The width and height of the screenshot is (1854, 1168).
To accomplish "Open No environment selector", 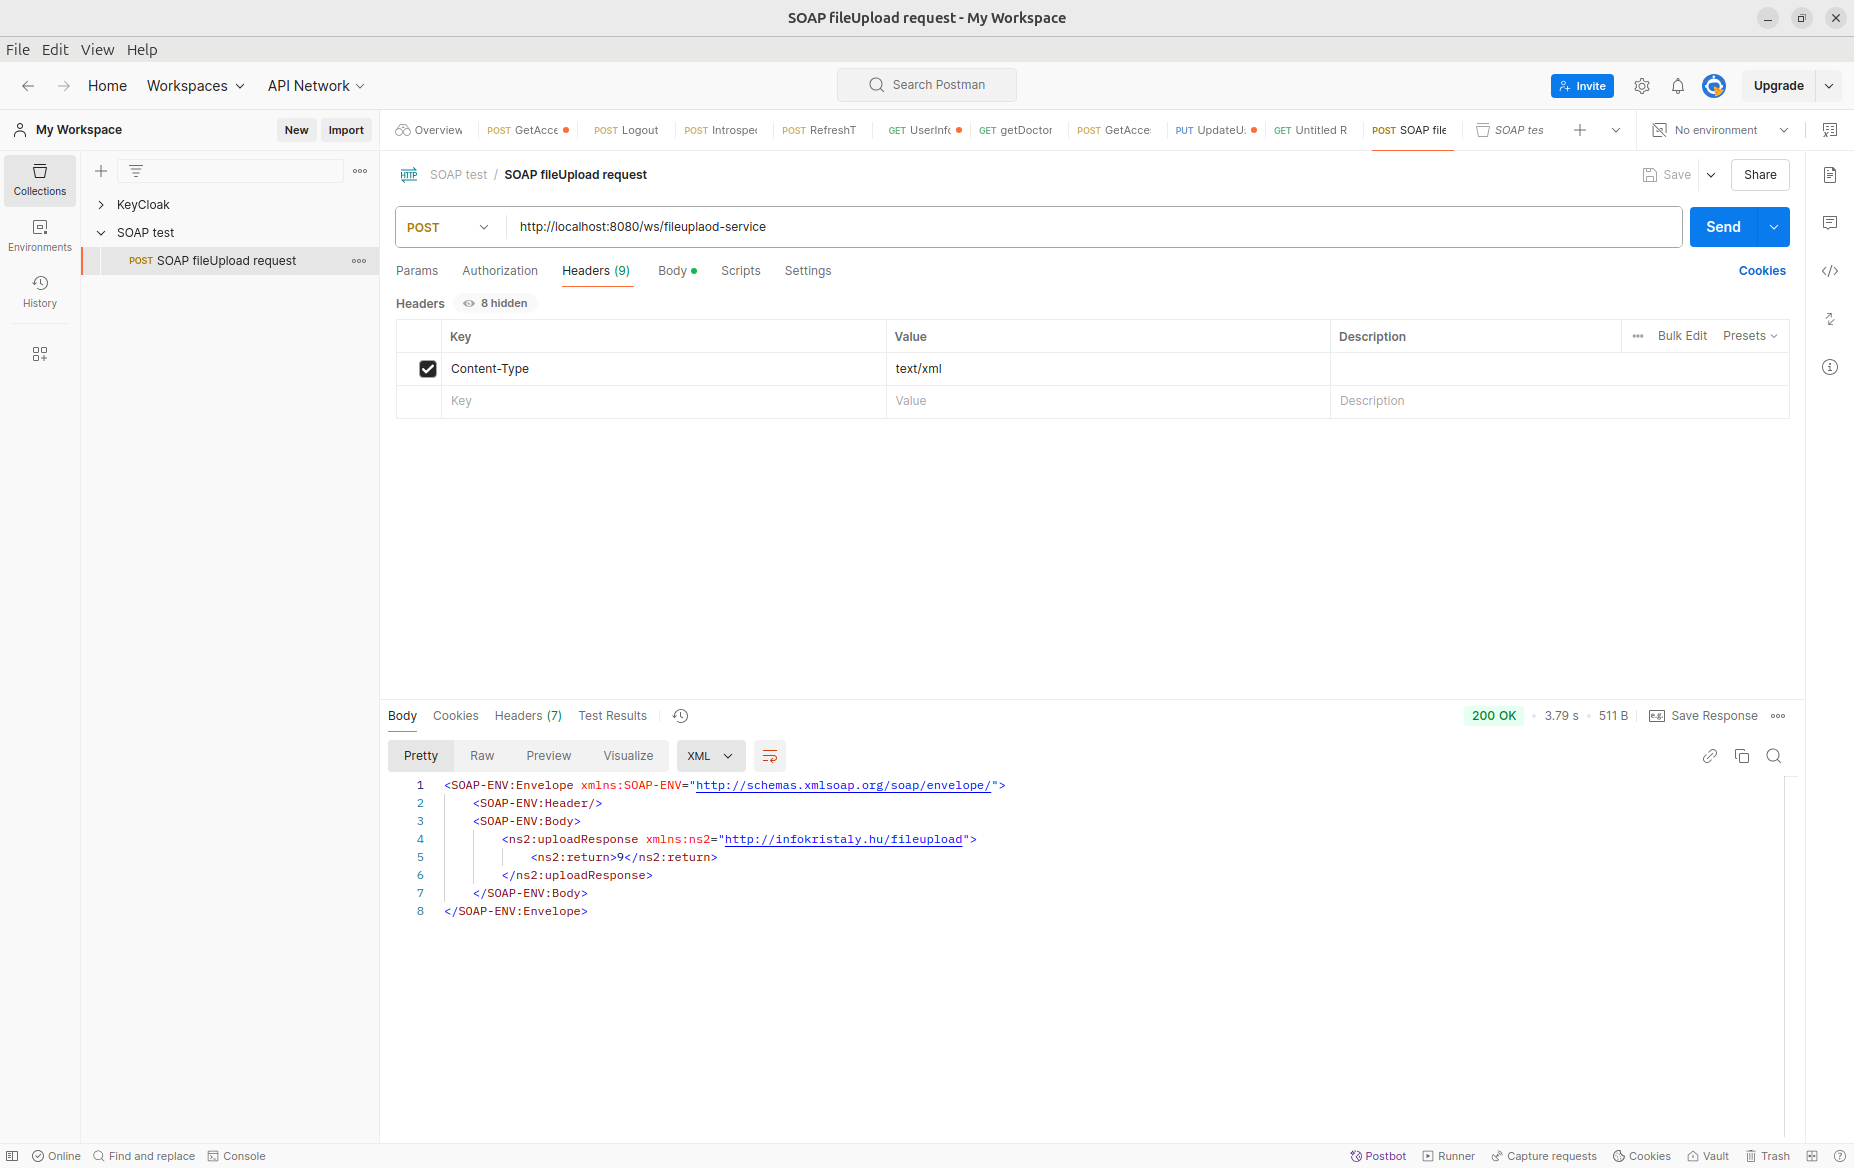I will 1721,130.
